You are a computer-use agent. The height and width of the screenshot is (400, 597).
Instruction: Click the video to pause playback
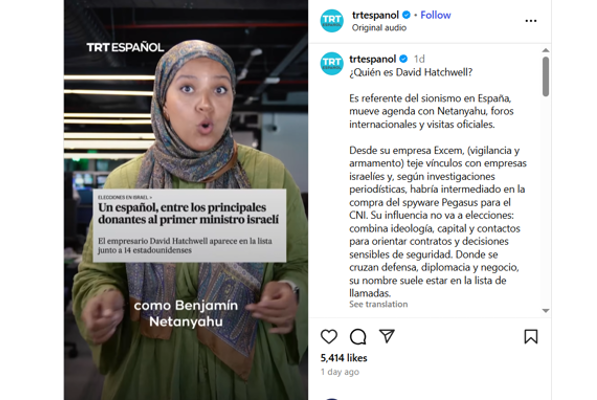pos(186,200)
